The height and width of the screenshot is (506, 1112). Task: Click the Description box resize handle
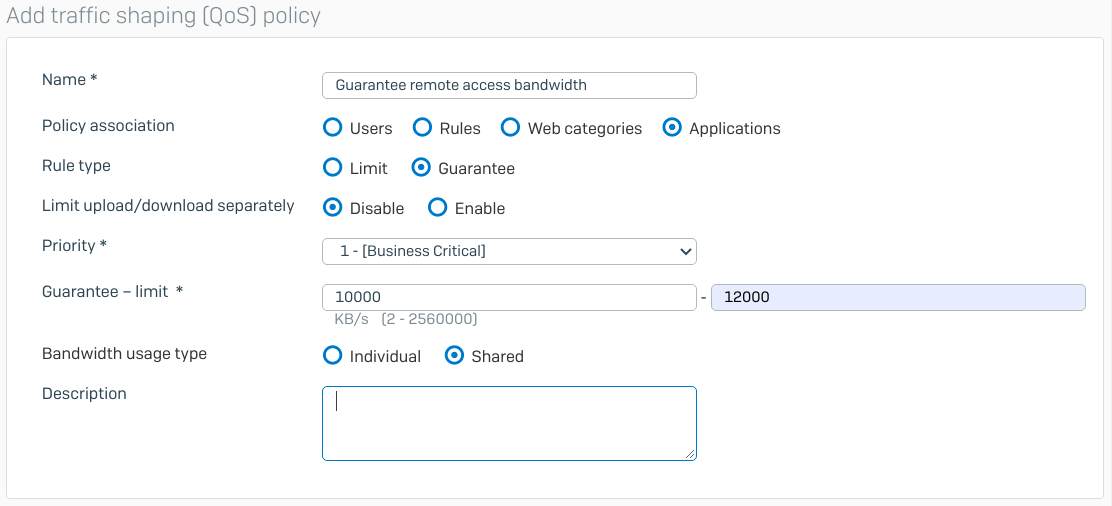(690, 454)
